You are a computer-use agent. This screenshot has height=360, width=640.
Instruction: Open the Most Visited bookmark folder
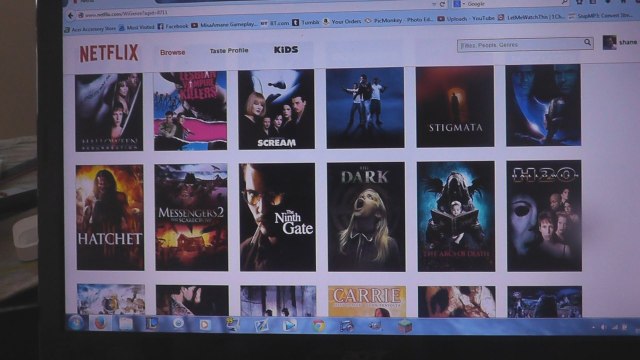click(136, 28)
